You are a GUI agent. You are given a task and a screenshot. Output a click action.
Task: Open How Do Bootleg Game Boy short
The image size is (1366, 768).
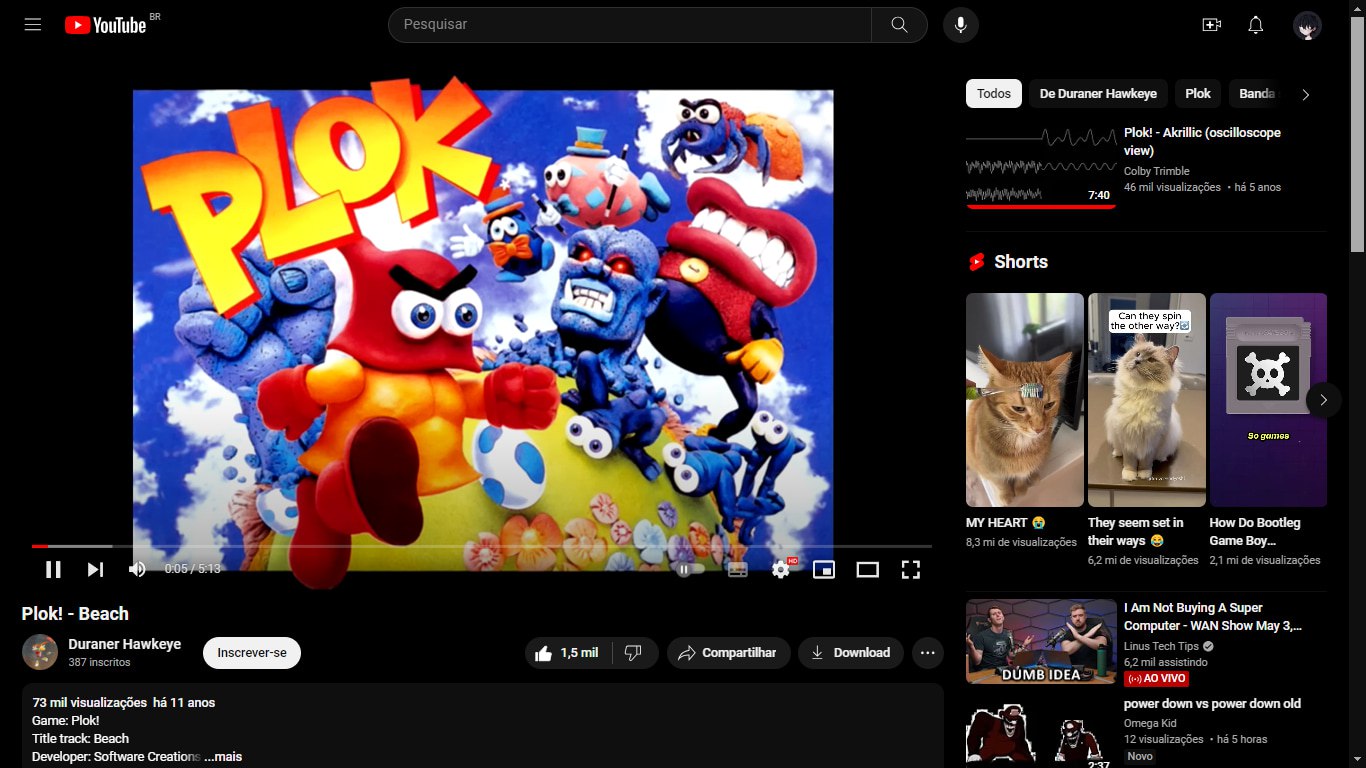(1268, 400)
